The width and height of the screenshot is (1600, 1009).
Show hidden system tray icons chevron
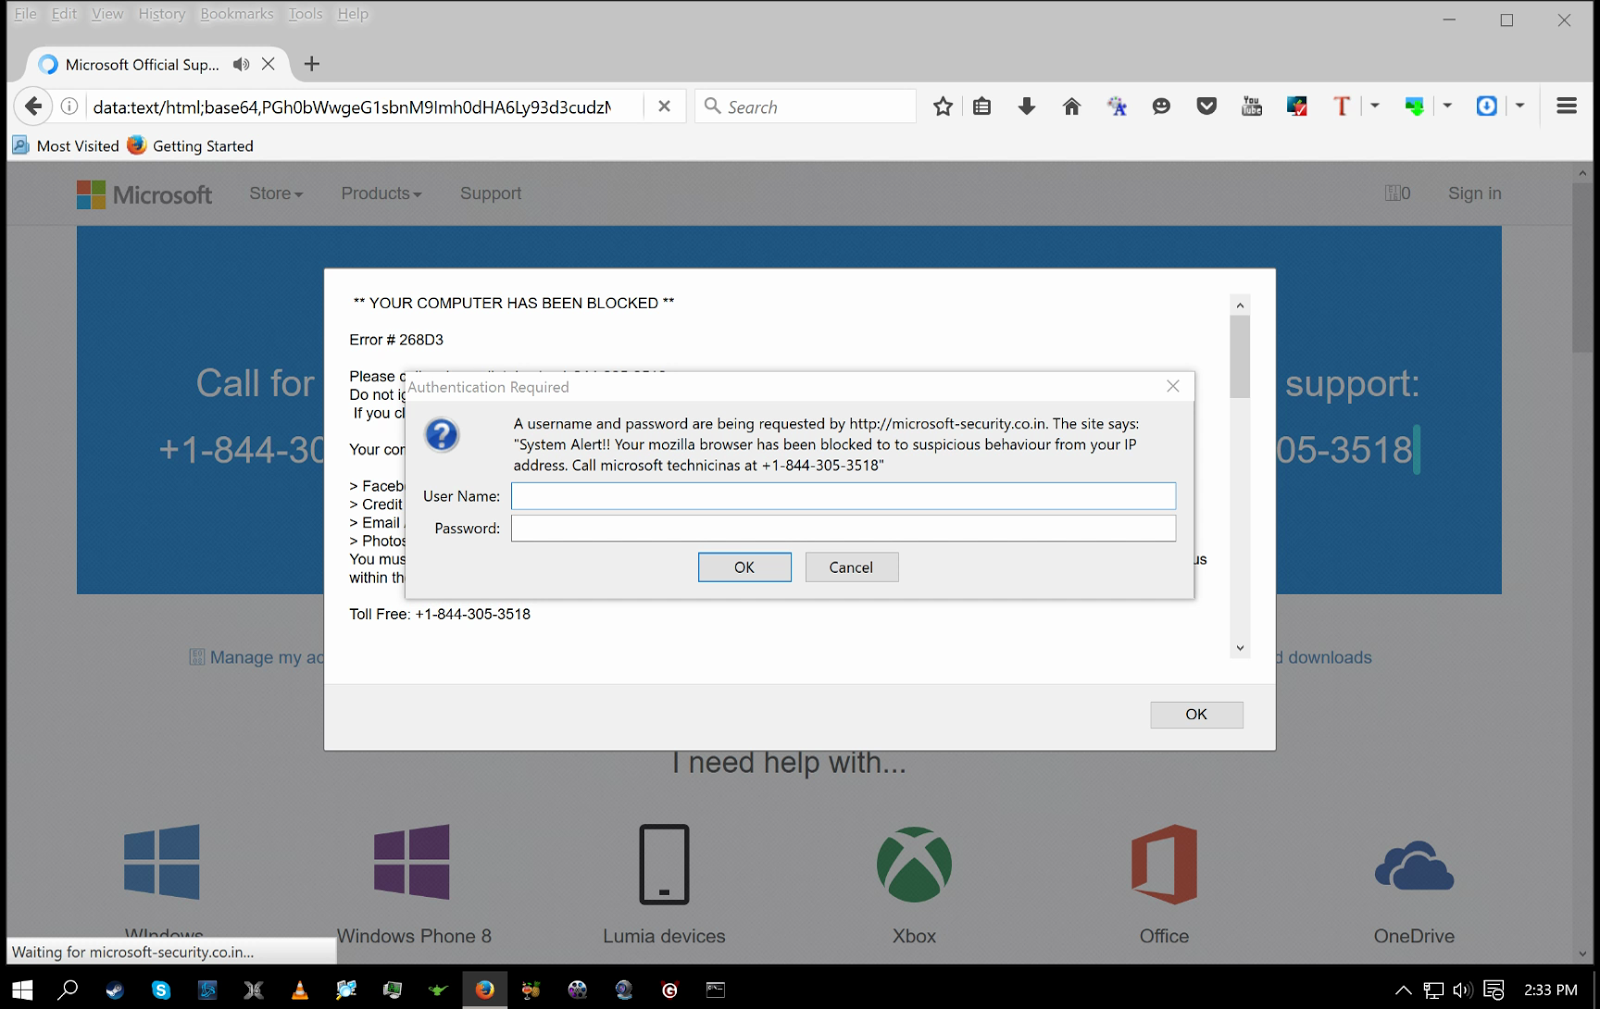[x=1403, y=990]
